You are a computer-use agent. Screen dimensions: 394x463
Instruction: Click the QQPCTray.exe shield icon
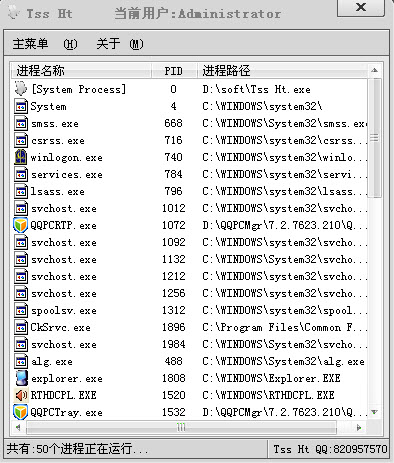[x=21, y=412]
